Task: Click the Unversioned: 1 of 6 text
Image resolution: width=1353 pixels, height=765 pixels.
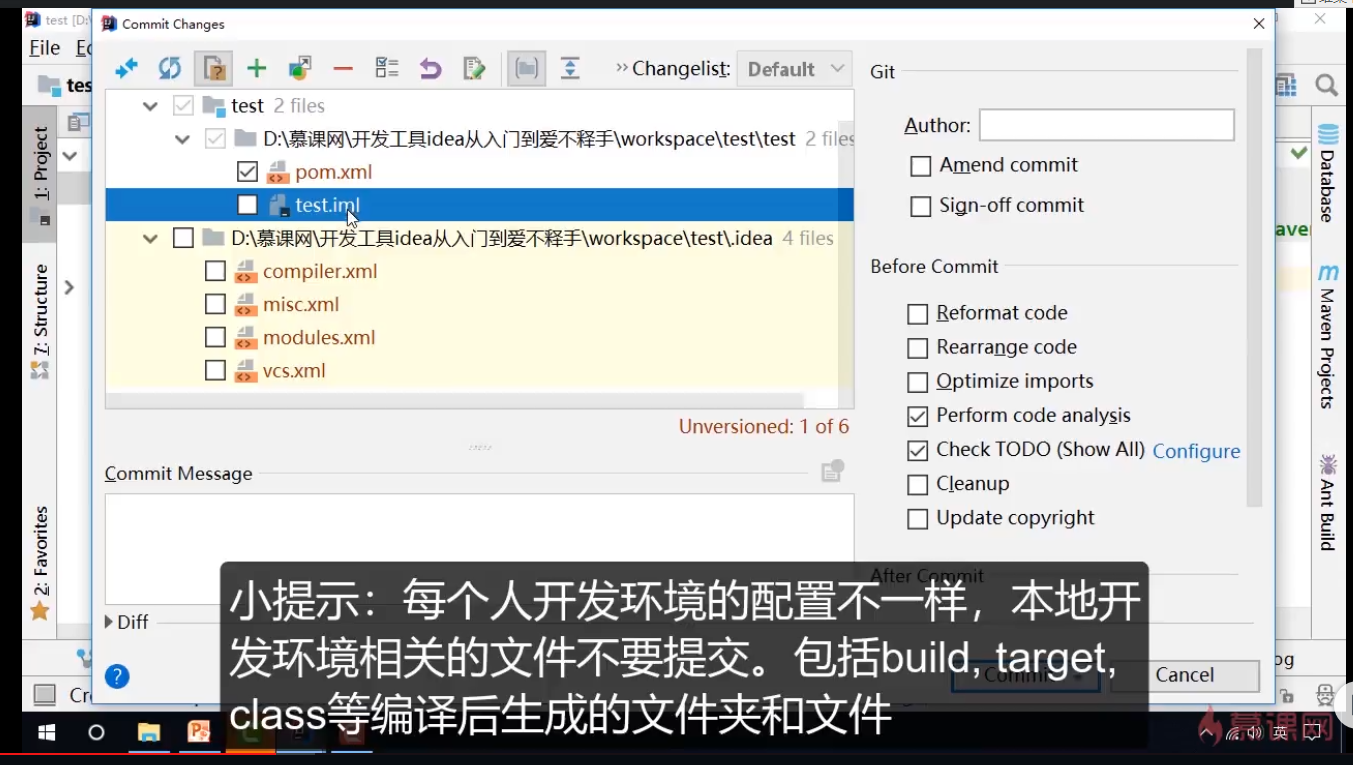Action: click(764, 427)
